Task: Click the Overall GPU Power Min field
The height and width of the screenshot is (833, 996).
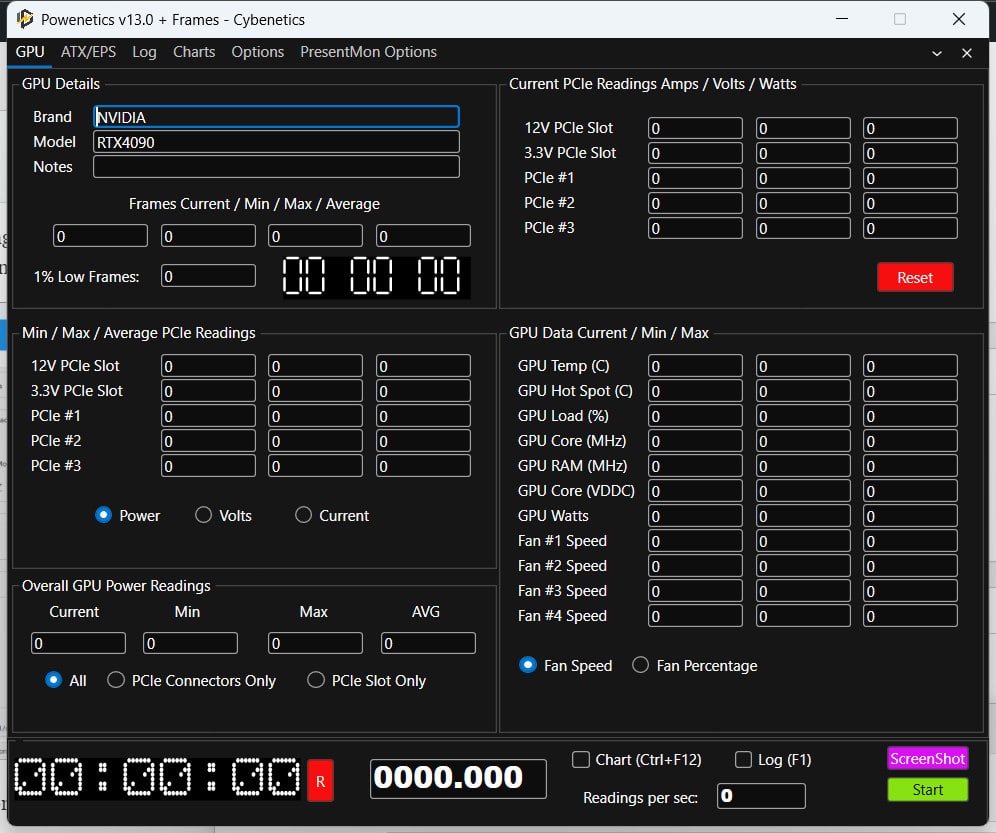Action: (x=191, y=643)
